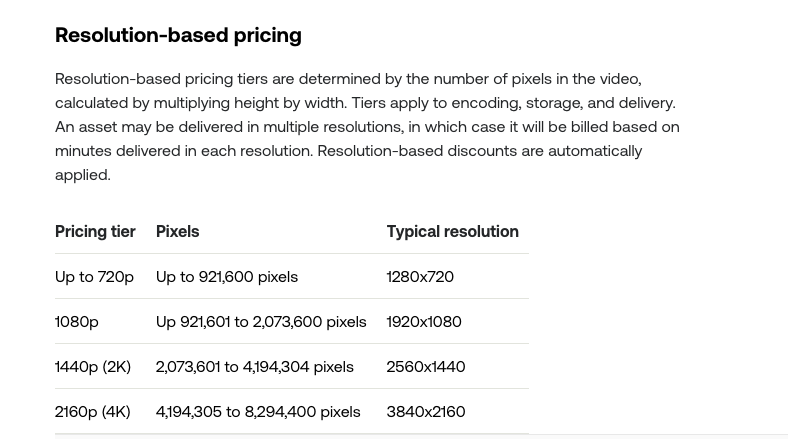Screen dimensions: 788x439
Task: Click the "Typical resolution" column header
Action: (452, 231)
